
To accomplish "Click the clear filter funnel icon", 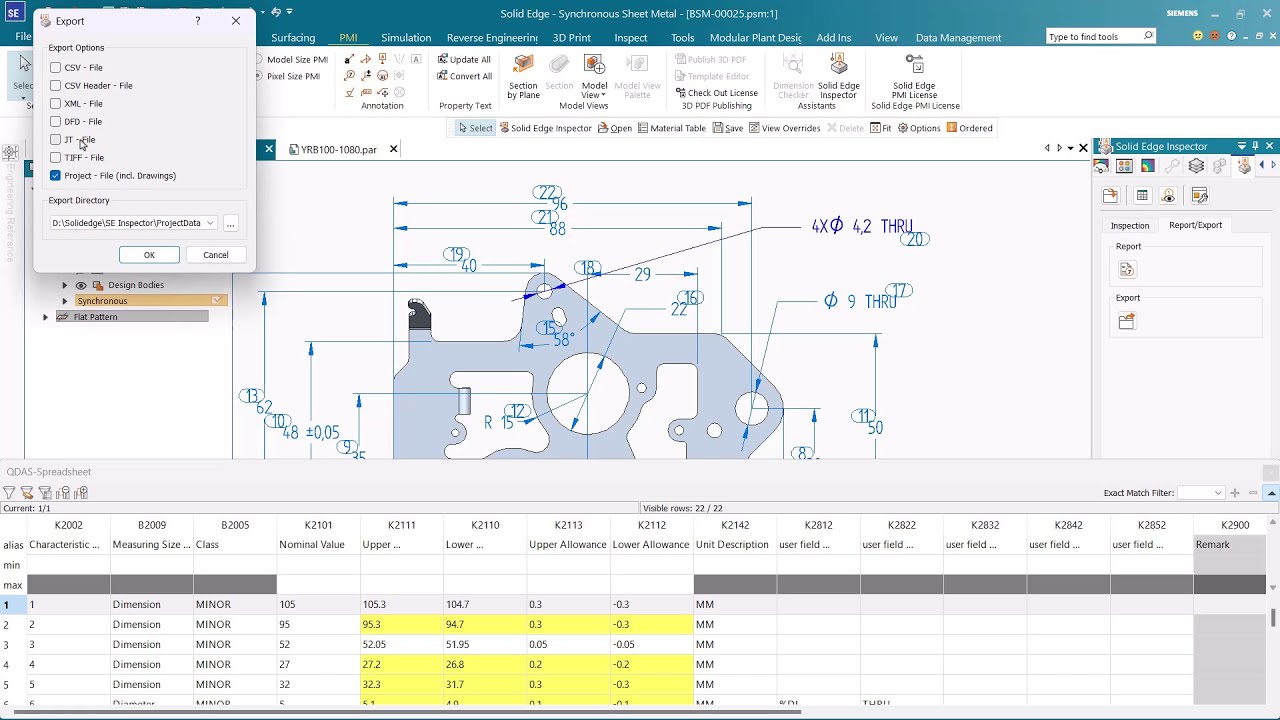I will click(x=27, y=492).
